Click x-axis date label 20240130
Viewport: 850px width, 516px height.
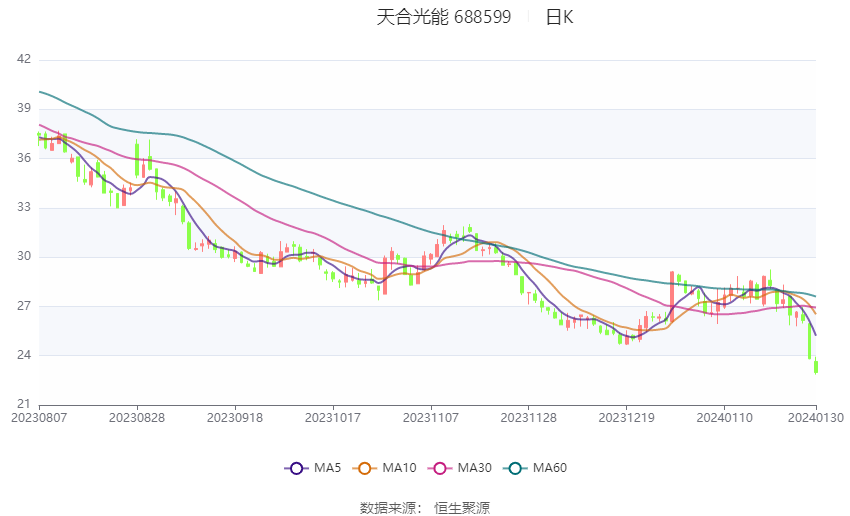816,418
